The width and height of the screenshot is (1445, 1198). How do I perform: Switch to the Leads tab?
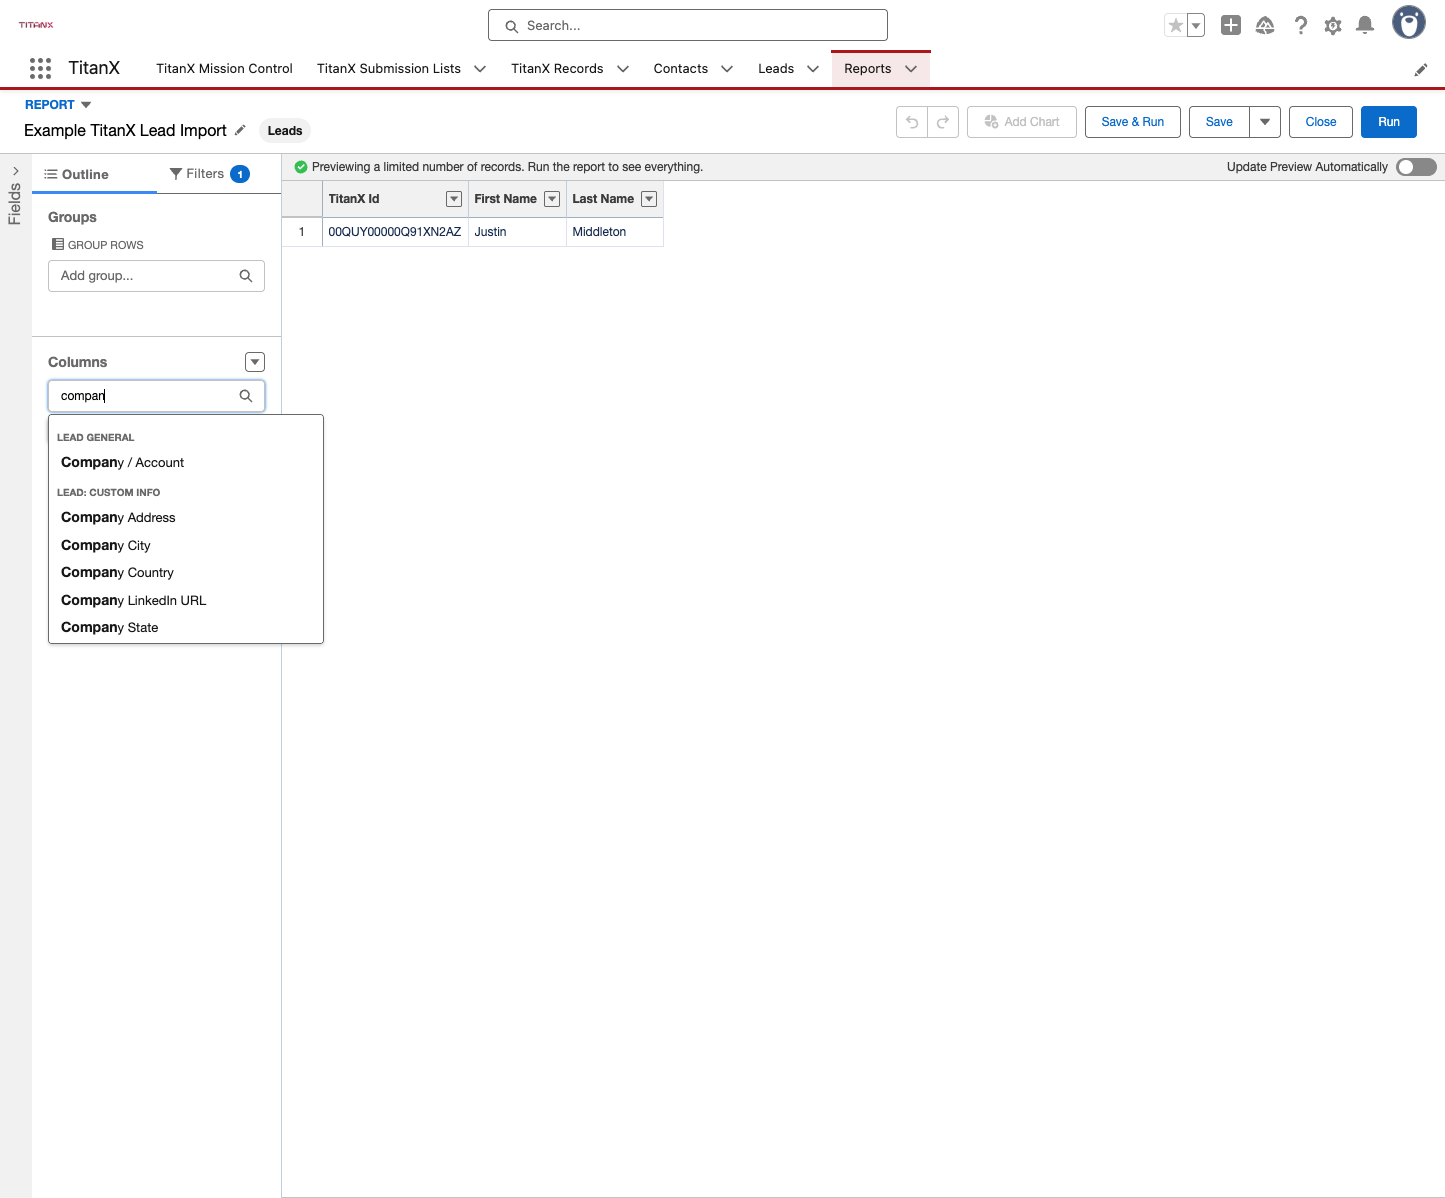pyautogui.click(x=776, y=69)
